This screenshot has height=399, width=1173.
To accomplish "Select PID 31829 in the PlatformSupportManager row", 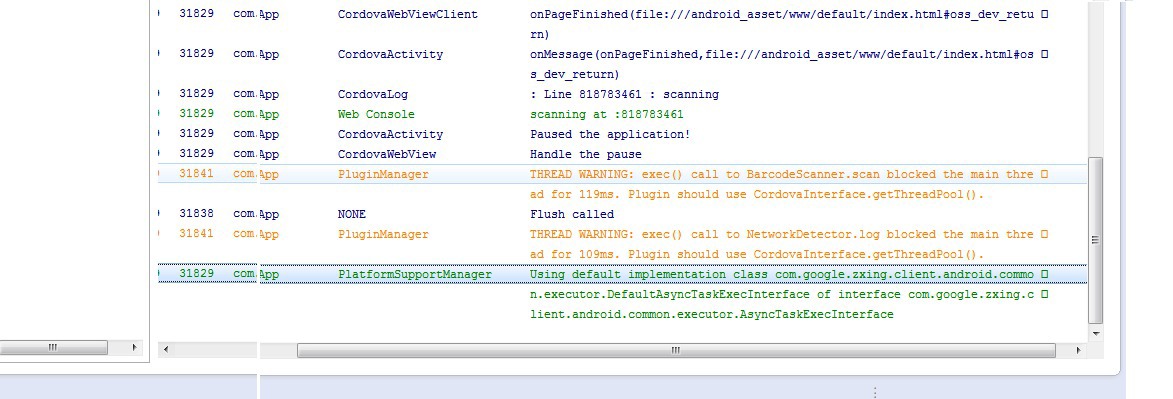I will (196, 273).
